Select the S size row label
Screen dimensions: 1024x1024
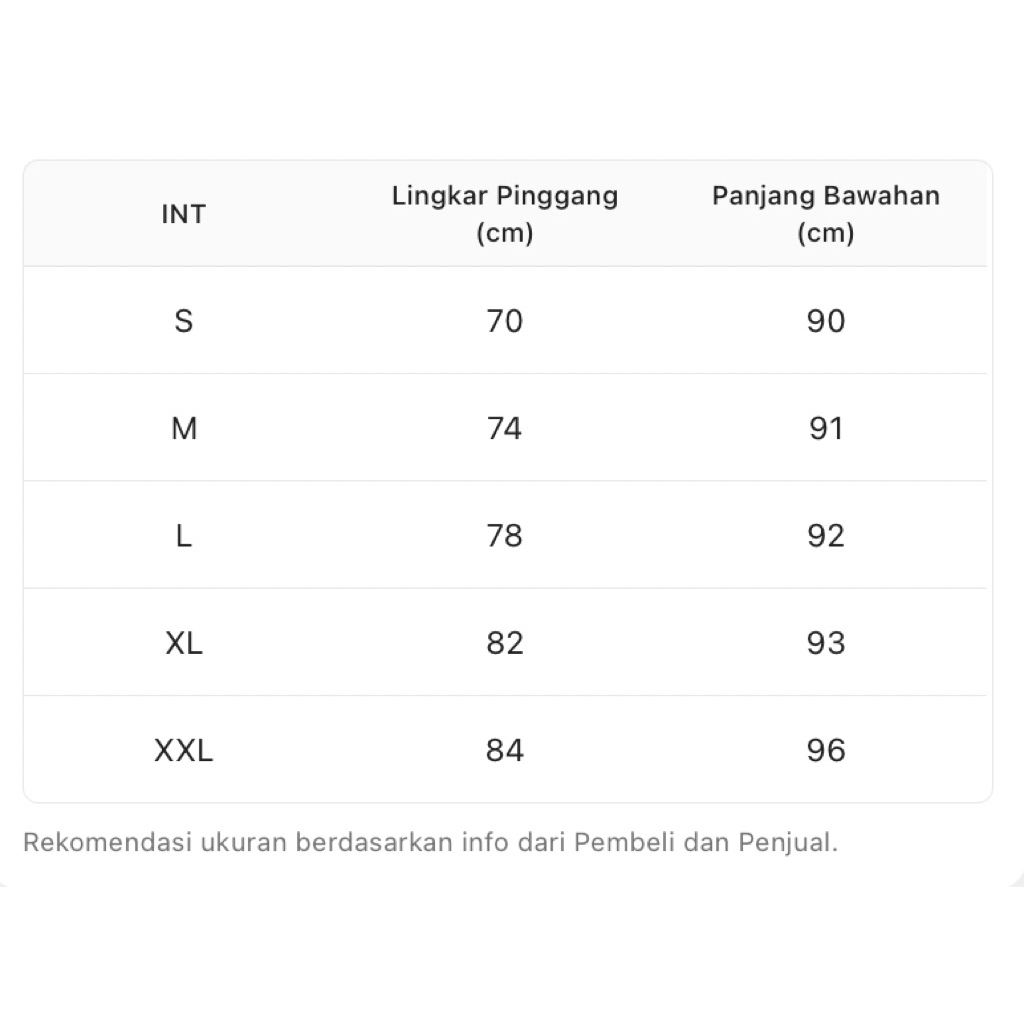coord(183,321)
